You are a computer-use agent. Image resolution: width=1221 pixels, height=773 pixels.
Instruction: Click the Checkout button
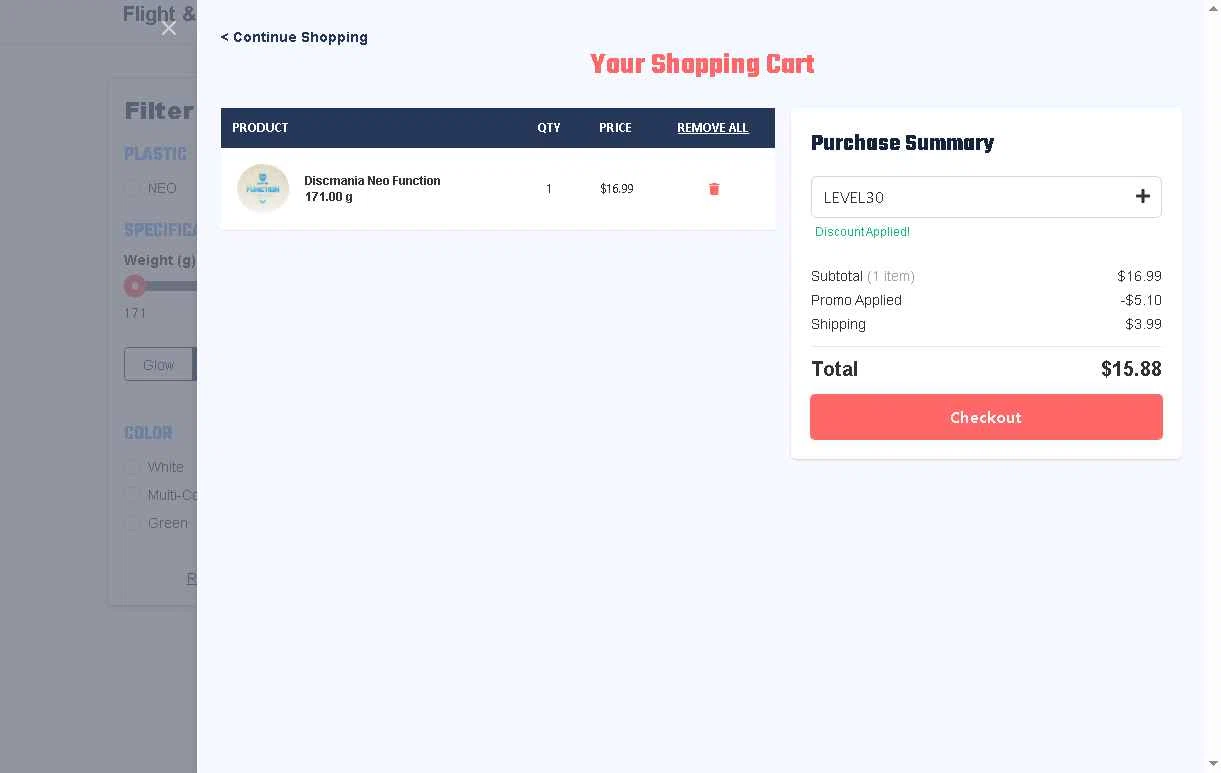click(x=986, y=417)
